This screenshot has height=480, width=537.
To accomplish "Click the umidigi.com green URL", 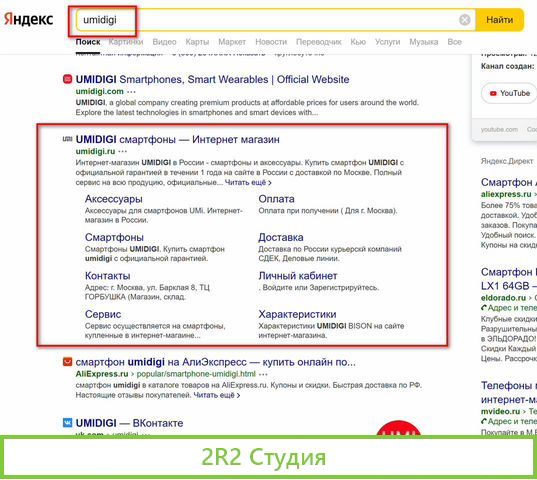I will 99,91.
